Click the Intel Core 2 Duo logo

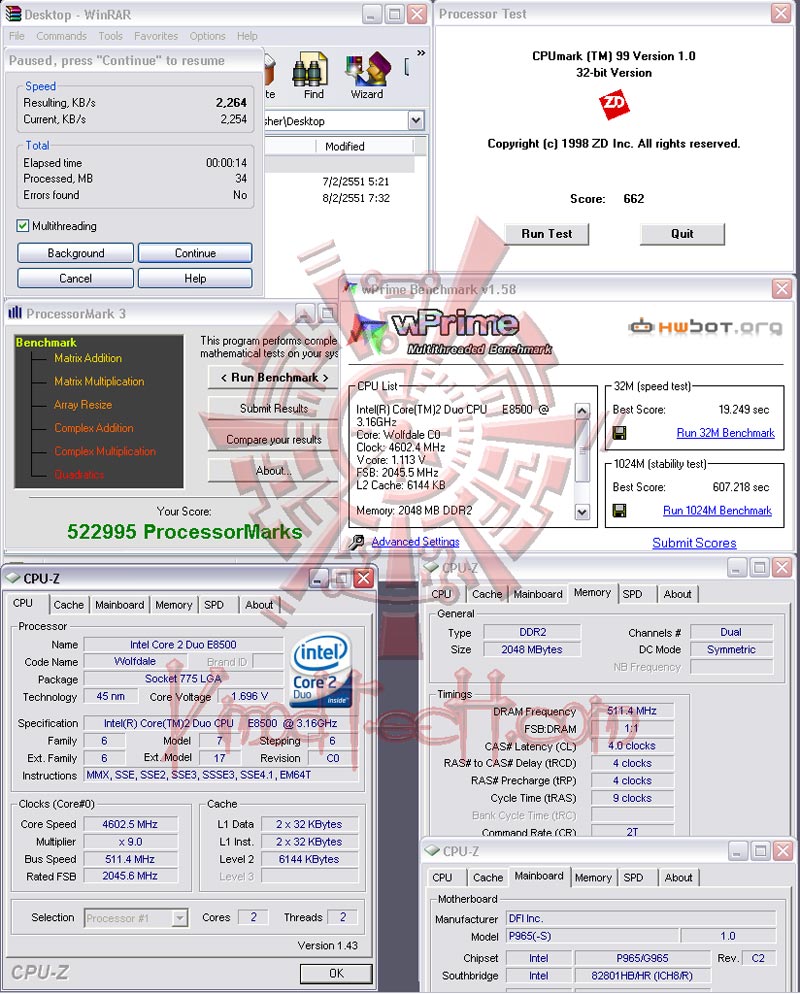(321, 671)
